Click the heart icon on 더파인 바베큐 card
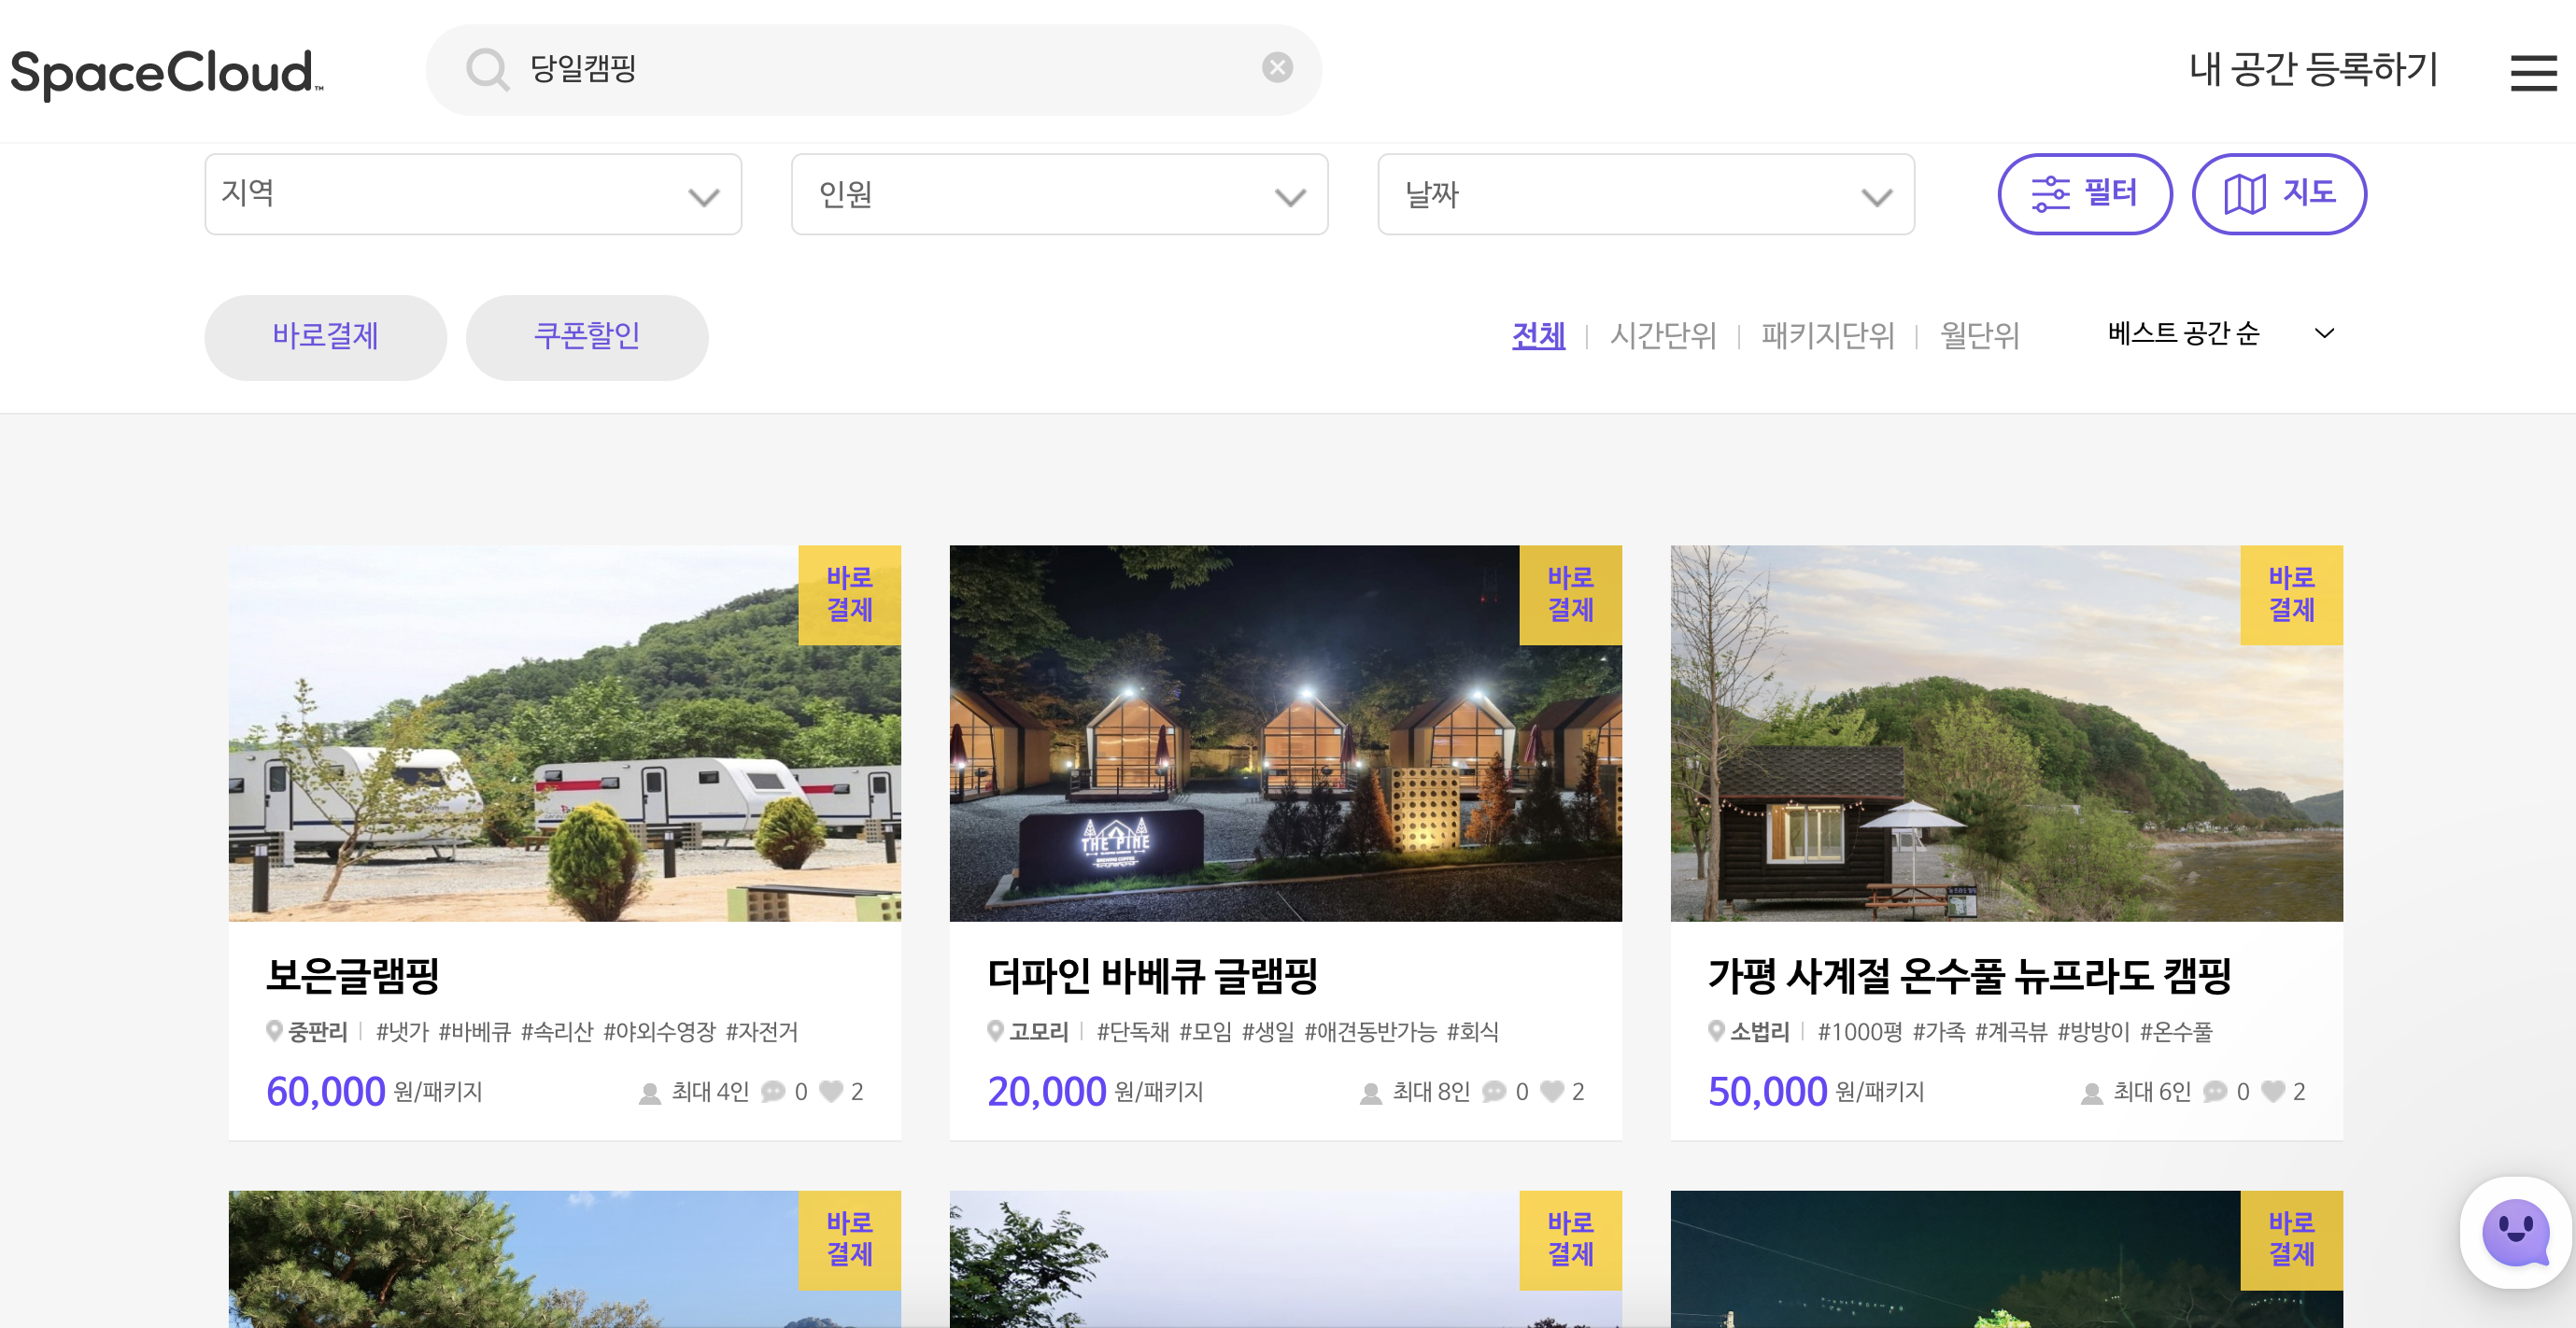This screenshot has width=2576, height=1328. click(1552, 1091)
